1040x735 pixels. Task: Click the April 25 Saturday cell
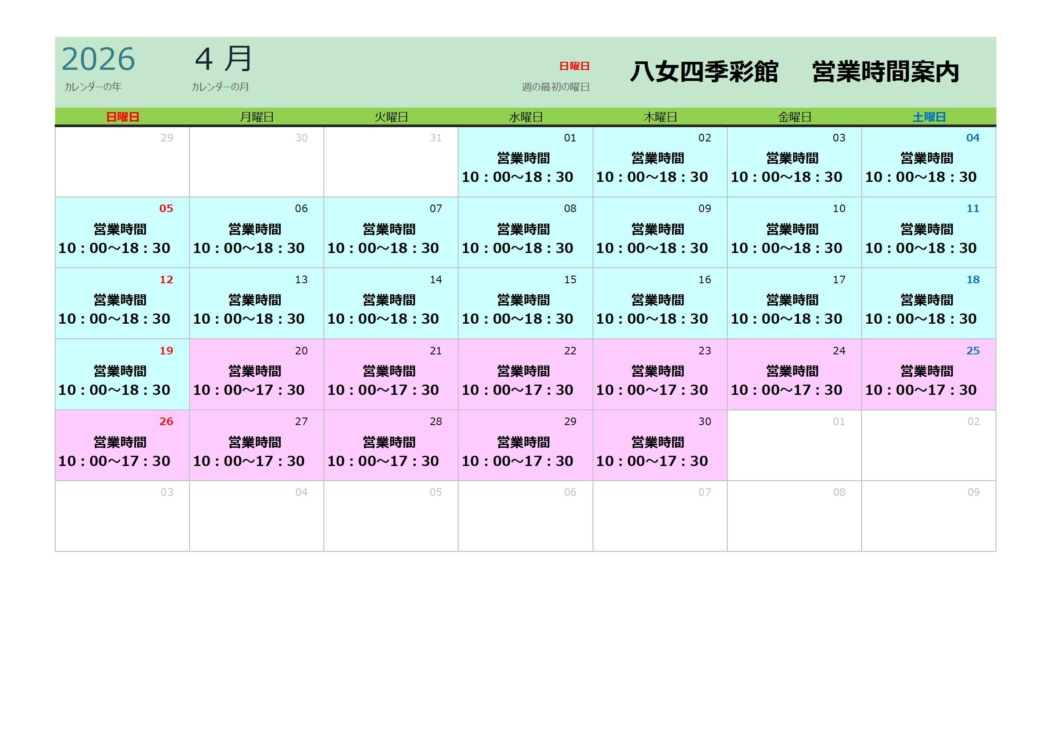[x=928, y=375]
